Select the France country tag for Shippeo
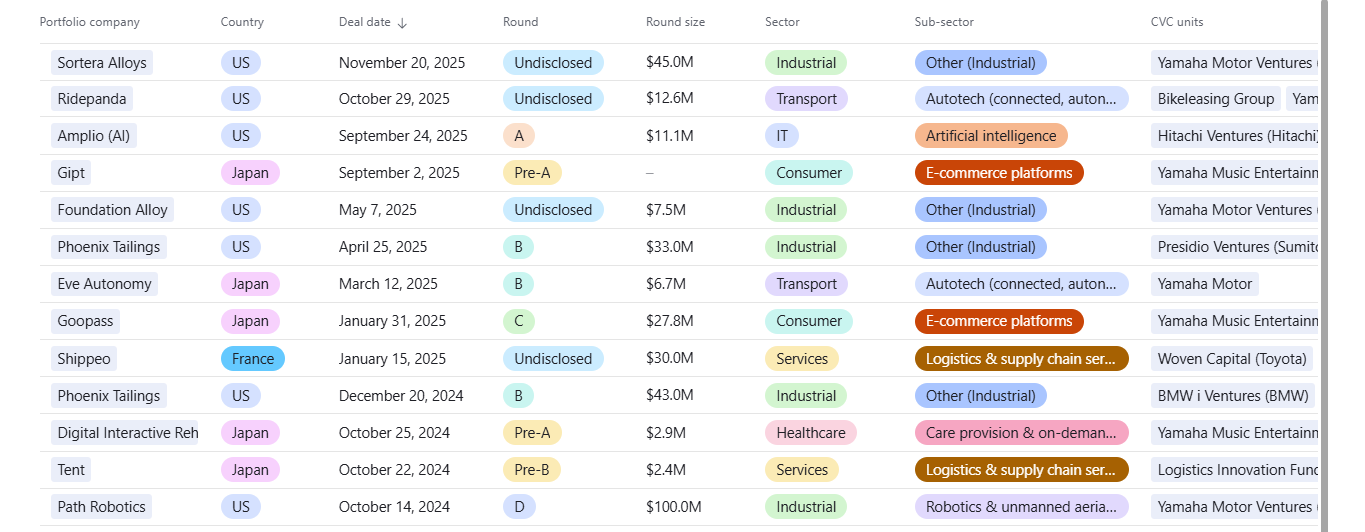The width and height of the screenshot is (1365, 532). 252,359
